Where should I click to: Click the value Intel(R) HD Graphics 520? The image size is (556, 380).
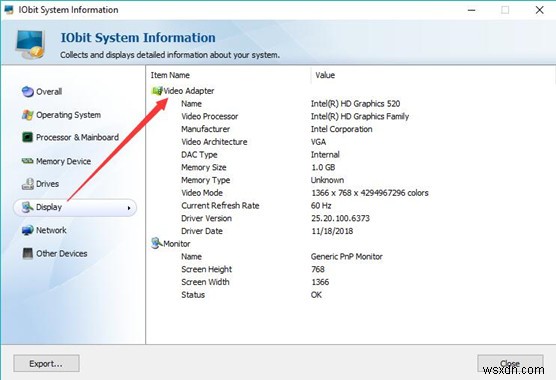(355, 104)
